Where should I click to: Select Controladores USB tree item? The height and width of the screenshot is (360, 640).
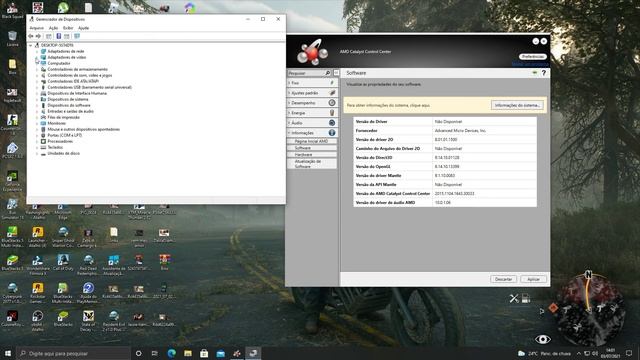click(x=89, y=87)
